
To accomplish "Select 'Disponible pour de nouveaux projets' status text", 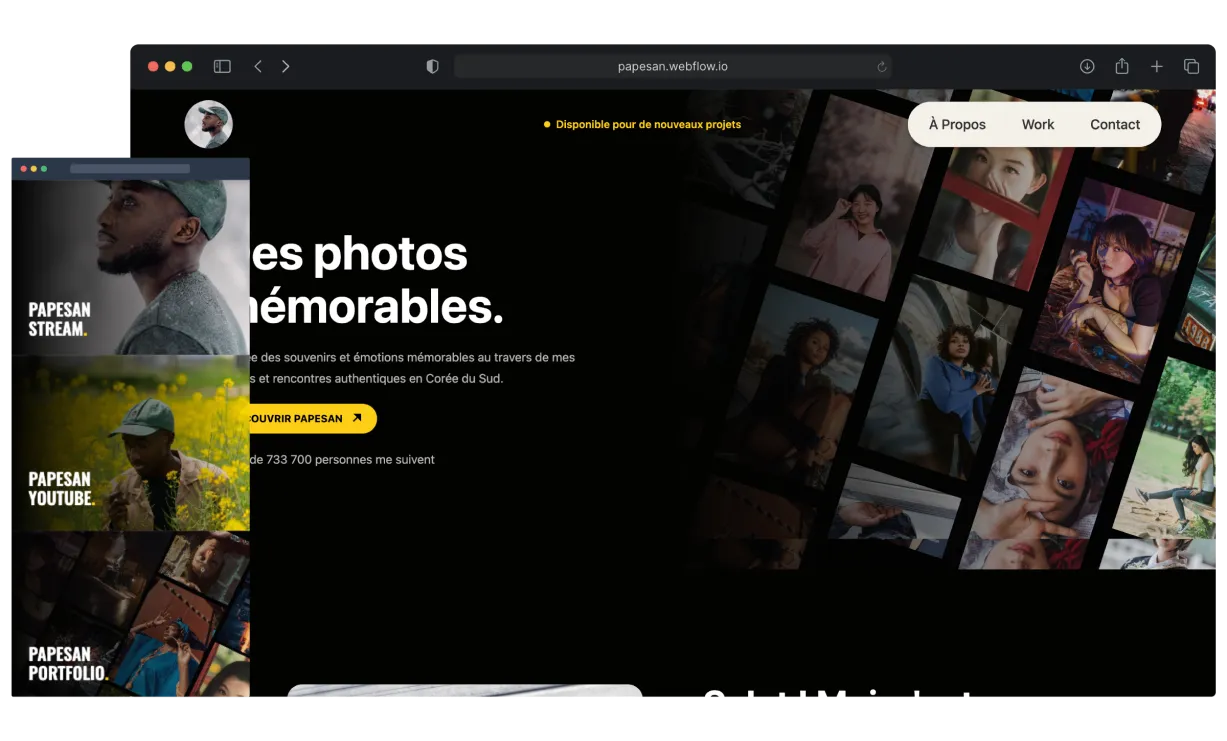I will coord(648,124).
